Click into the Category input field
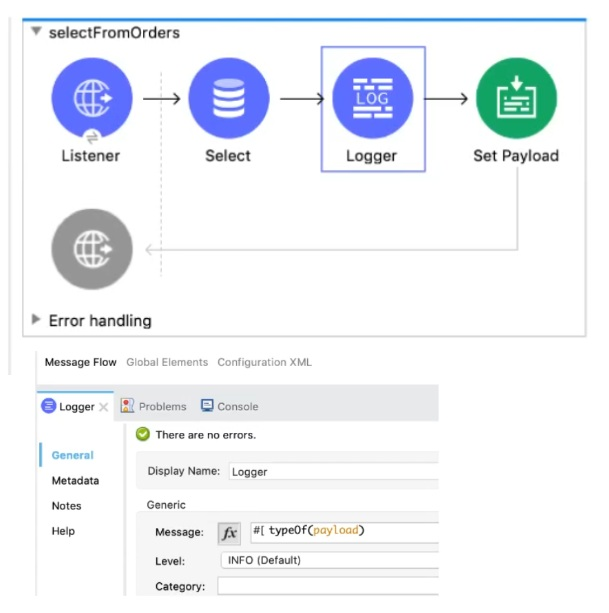The image size is (609, 613). pyautogui.click(x=330, y=586)
